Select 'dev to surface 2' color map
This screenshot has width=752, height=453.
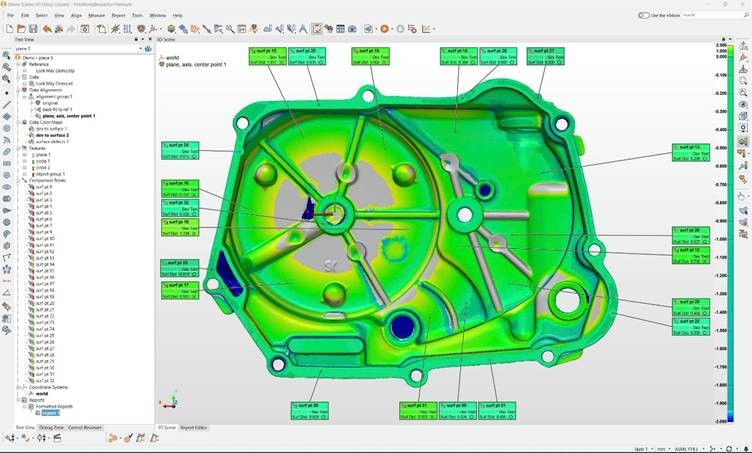click(x=54, y=135)
